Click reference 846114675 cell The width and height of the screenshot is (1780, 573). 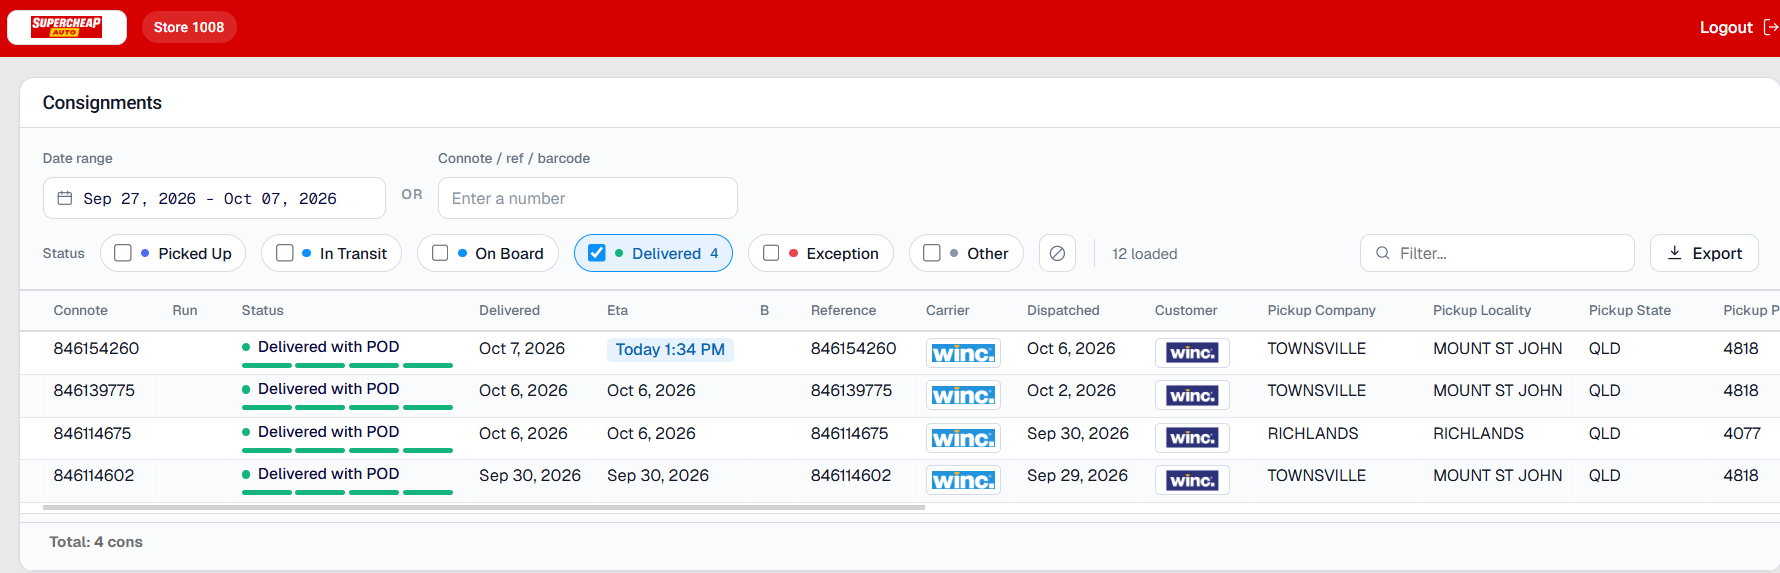pyautogui.click(x=850, y=433)
